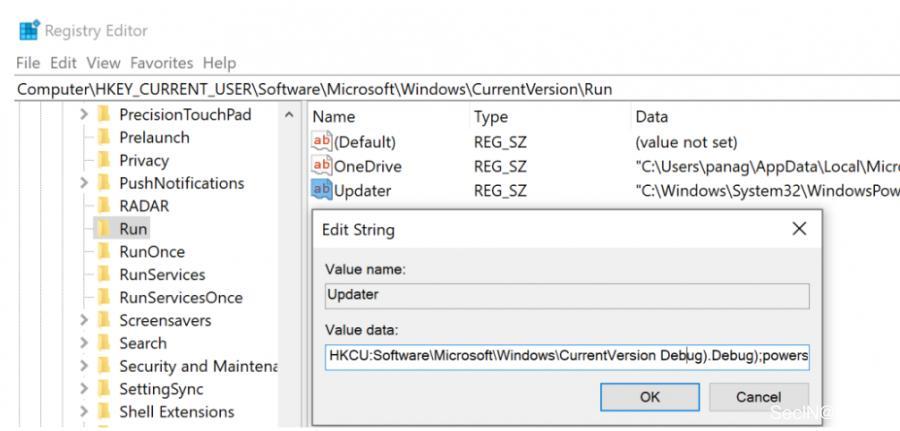Select the Privacy folder icon

point(103,161)
